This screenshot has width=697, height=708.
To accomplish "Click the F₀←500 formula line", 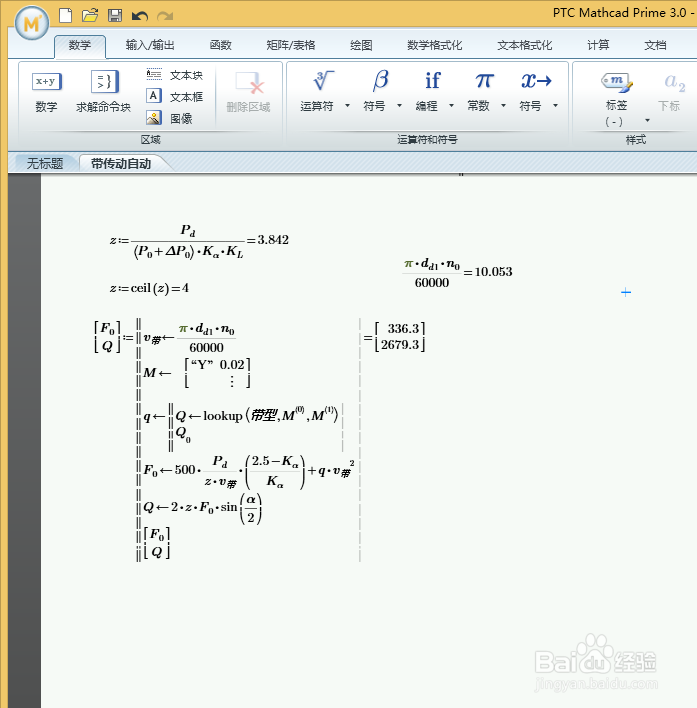I will [249, 471].
